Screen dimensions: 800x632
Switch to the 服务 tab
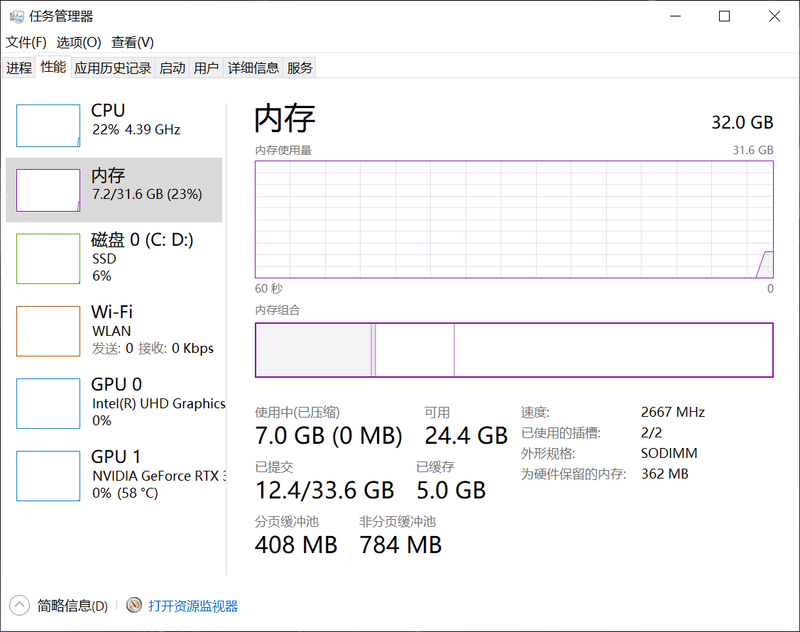point(300,68)
